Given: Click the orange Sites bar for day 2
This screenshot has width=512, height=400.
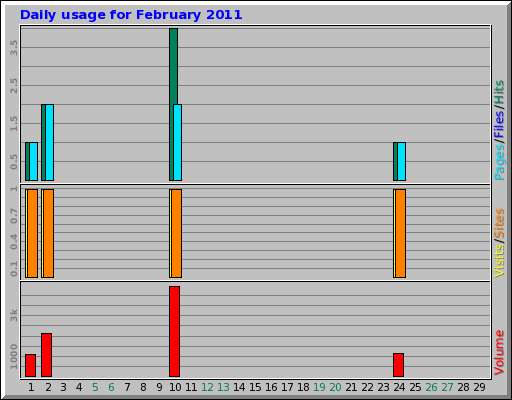Looking at the screenshot, I should point(49,233).
